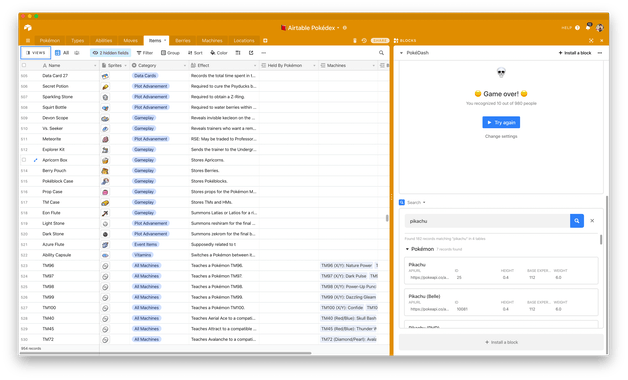628x380 pixels.
Task: Open the Pikachu (Belle) result card
Action: point(501,302)
